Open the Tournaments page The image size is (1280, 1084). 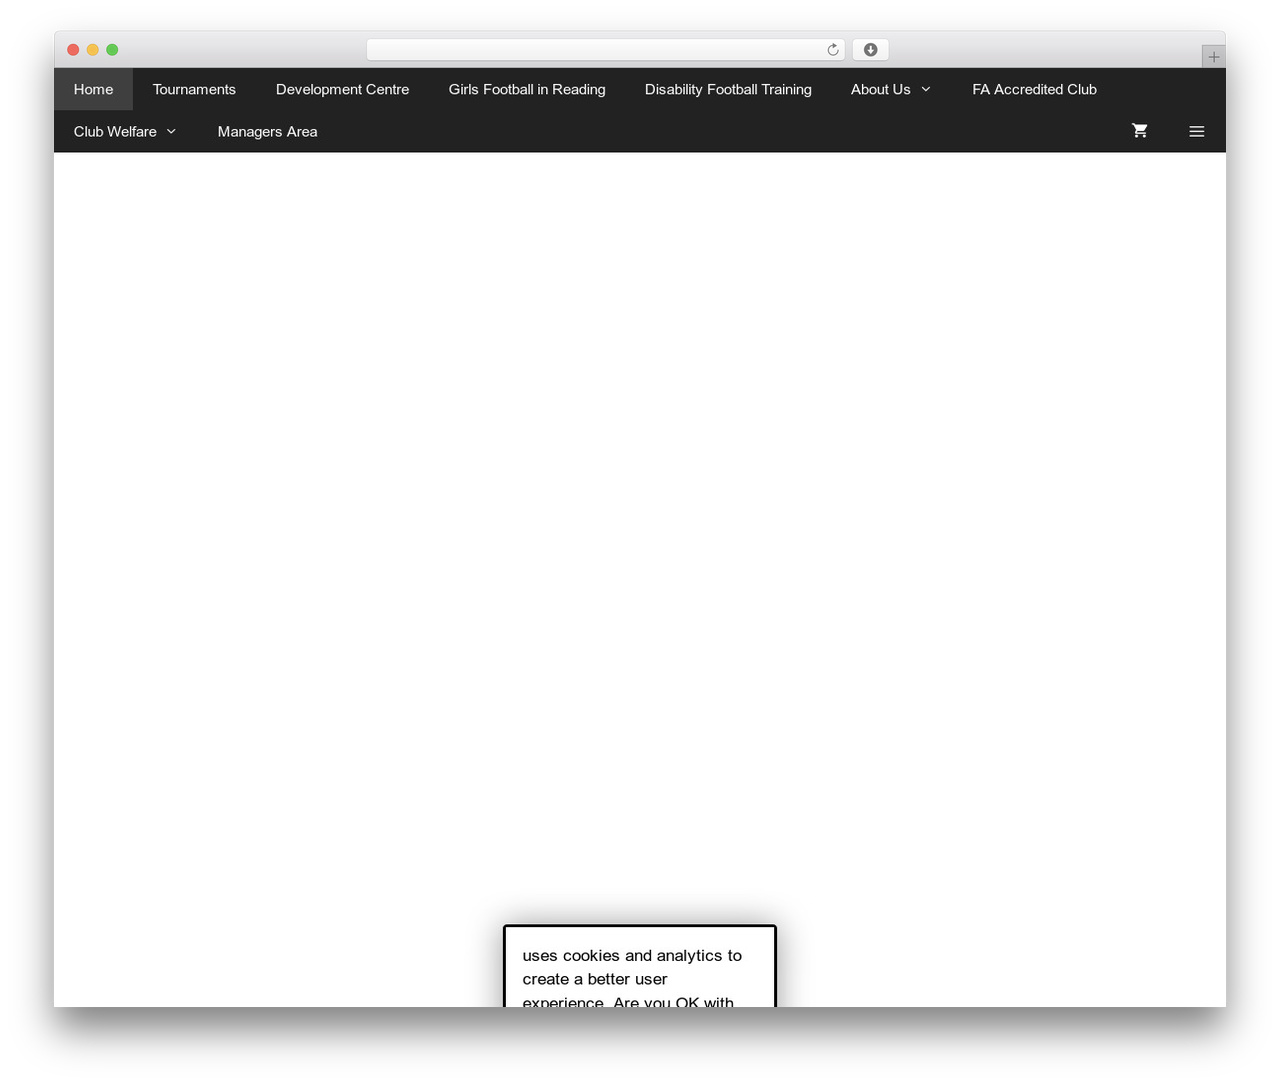(194, 89)
